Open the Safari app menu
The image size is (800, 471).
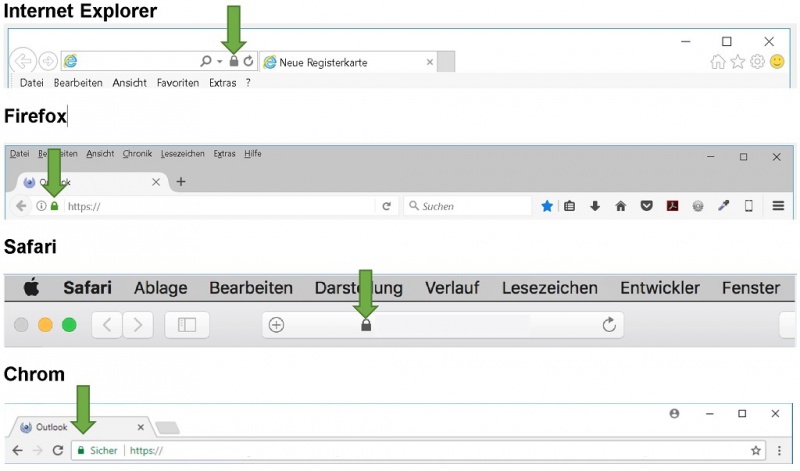[x=87, y=288]
